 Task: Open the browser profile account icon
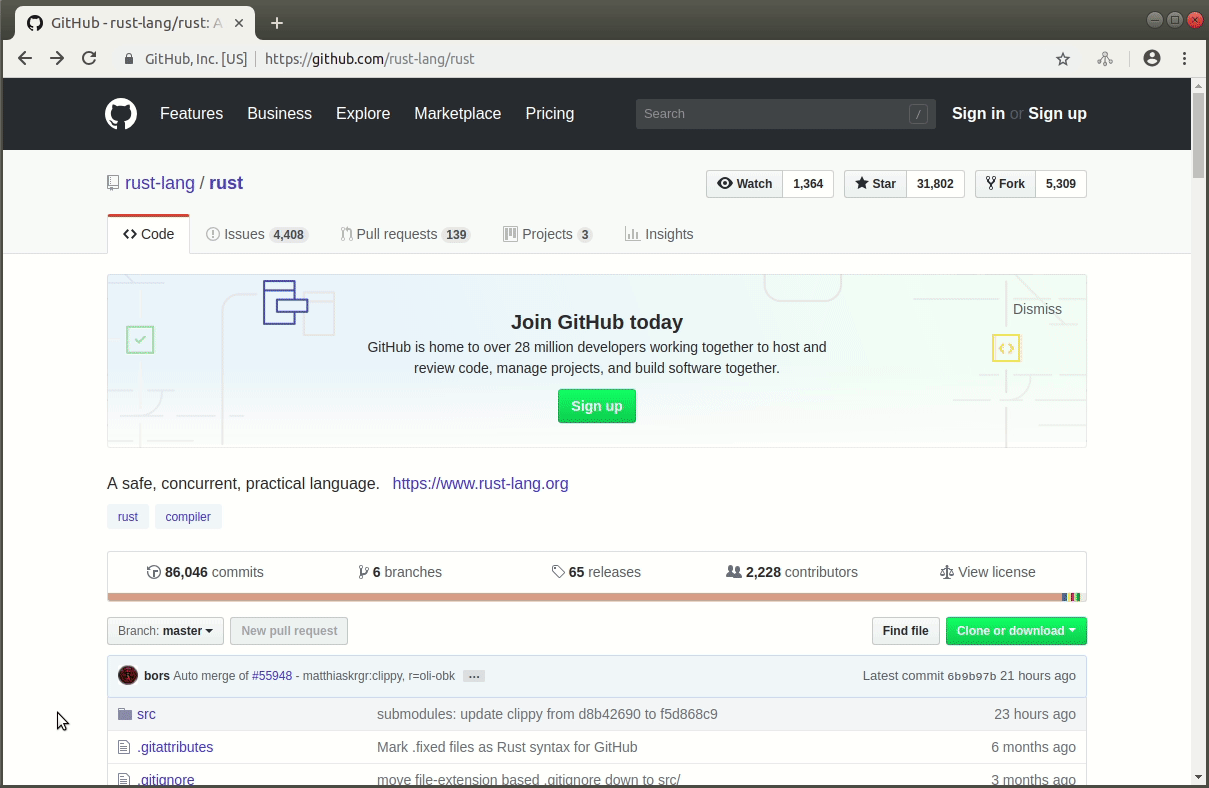(x=1152, y=59)
